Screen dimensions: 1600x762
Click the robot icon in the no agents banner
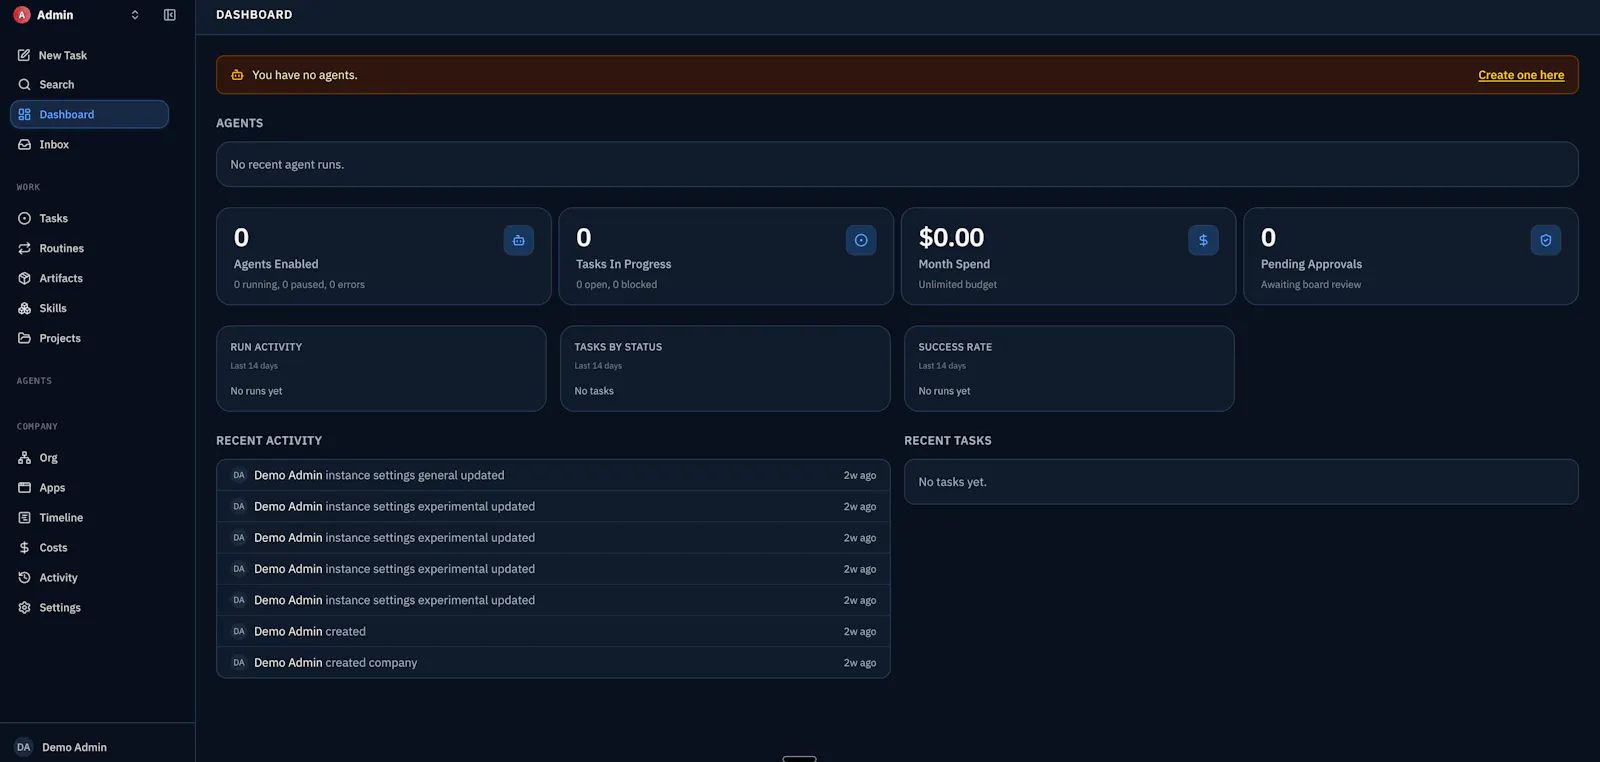pyautogui.click(x=237, y=75)
